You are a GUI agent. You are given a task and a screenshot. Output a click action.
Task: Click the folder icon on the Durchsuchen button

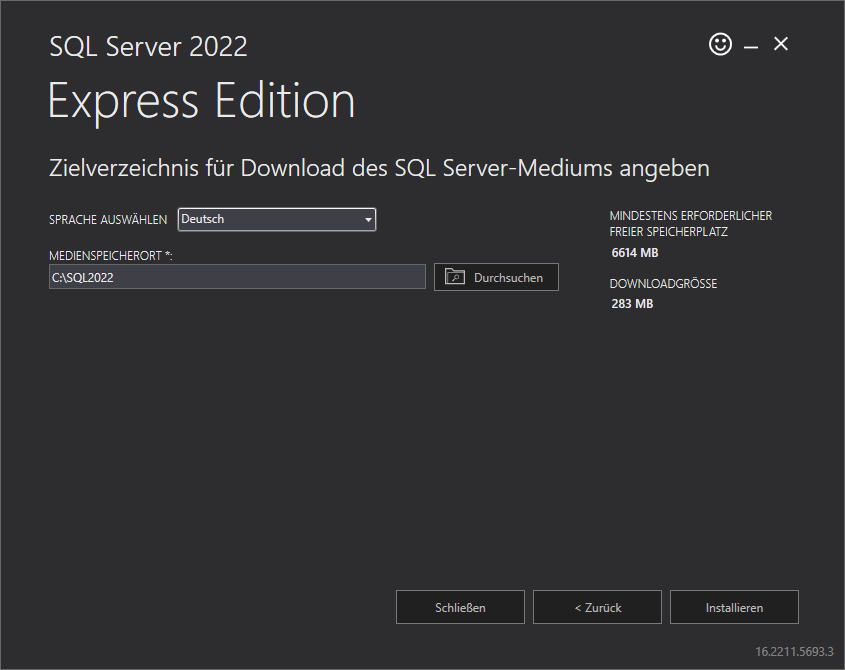[455, 277]
